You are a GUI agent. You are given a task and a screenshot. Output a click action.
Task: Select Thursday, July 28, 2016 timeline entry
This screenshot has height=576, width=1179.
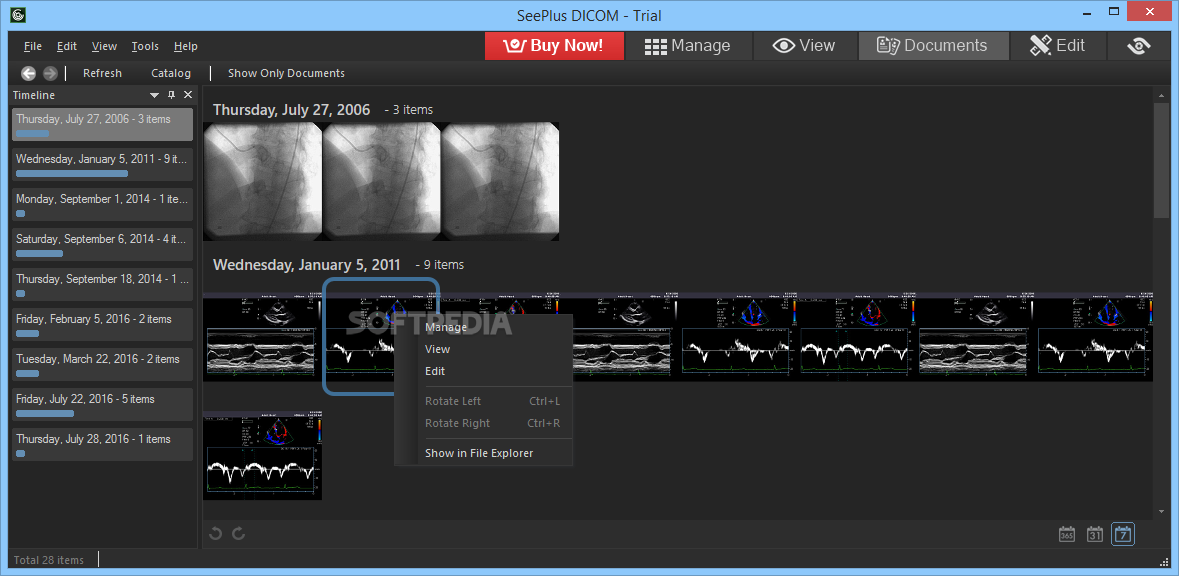pyautogui.click(x=102, y=444)
